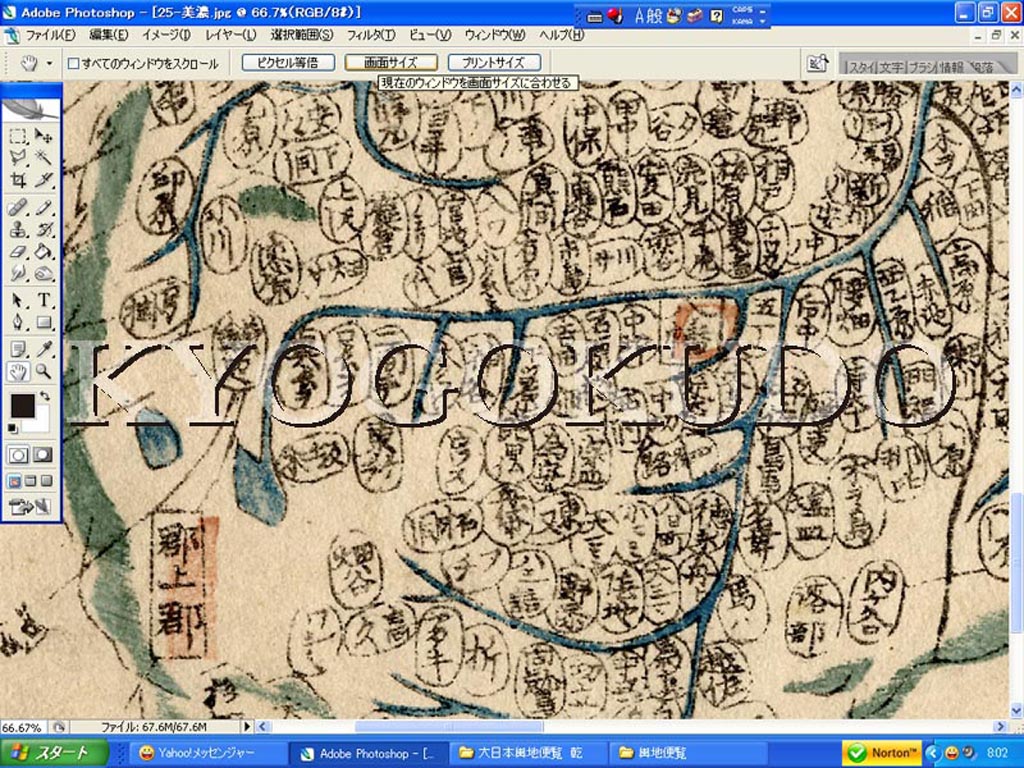Select the Zoom magnifier tool

pyautogui.click(x=43, y=372)
